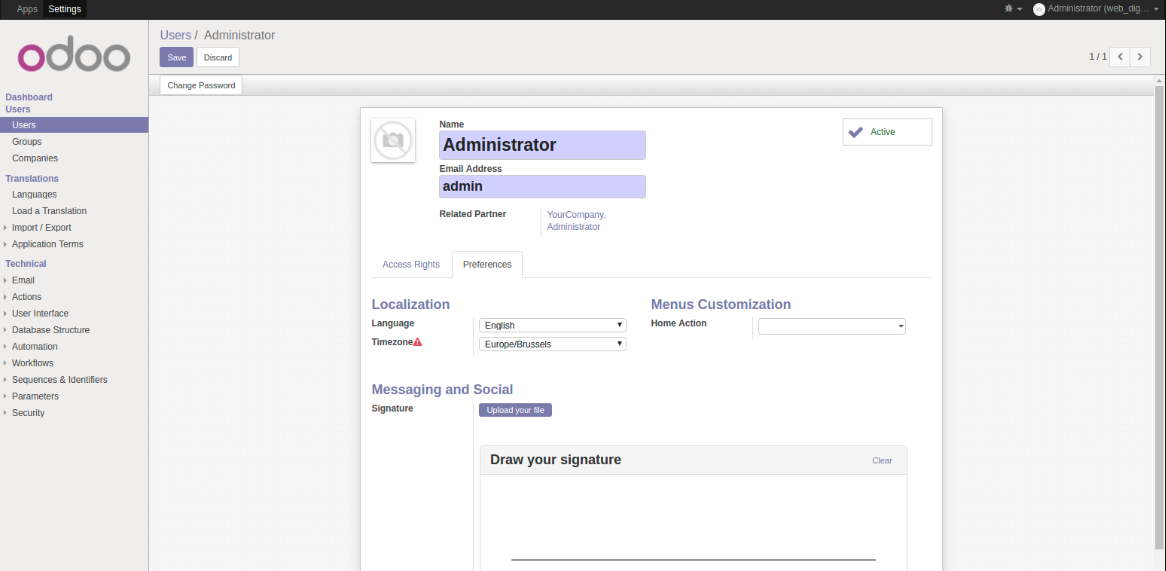Click the Save button
1166x571 pixels.
[176, 57]
